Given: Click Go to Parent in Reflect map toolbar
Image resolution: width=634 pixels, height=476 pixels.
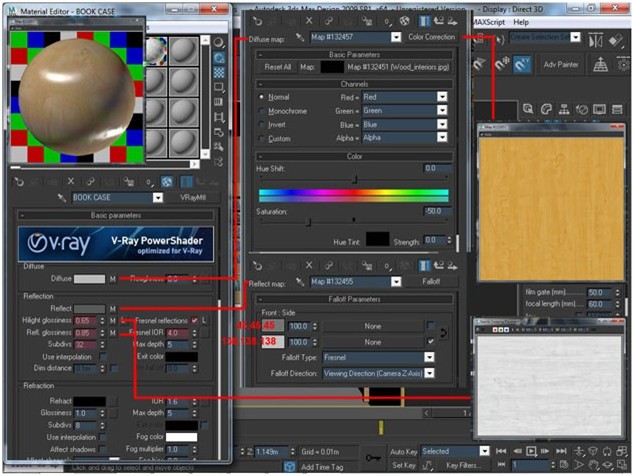Looking at the screenshot, I should pyautogui.click(x=439, y=266).
